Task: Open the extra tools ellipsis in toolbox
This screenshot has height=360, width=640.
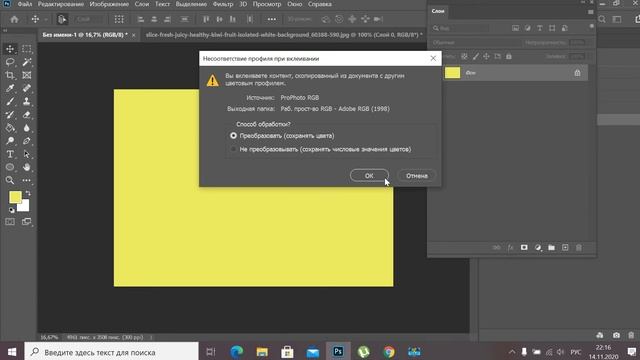Action: pos(27,180)
